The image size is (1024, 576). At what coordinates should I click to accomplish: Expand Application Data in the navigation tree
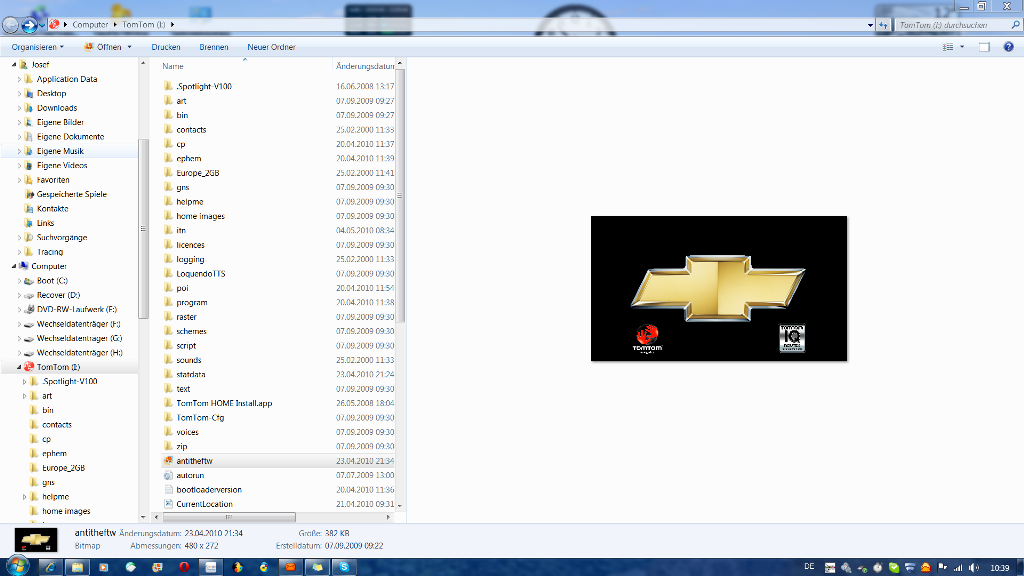[x=20, y=79]
